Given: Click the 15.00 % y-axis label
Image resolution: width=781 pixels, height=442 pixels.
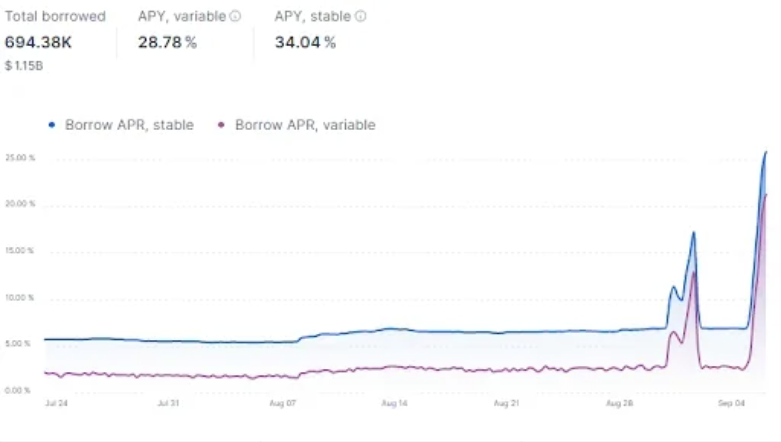Looking at the screenshot, I should point(19,251).
